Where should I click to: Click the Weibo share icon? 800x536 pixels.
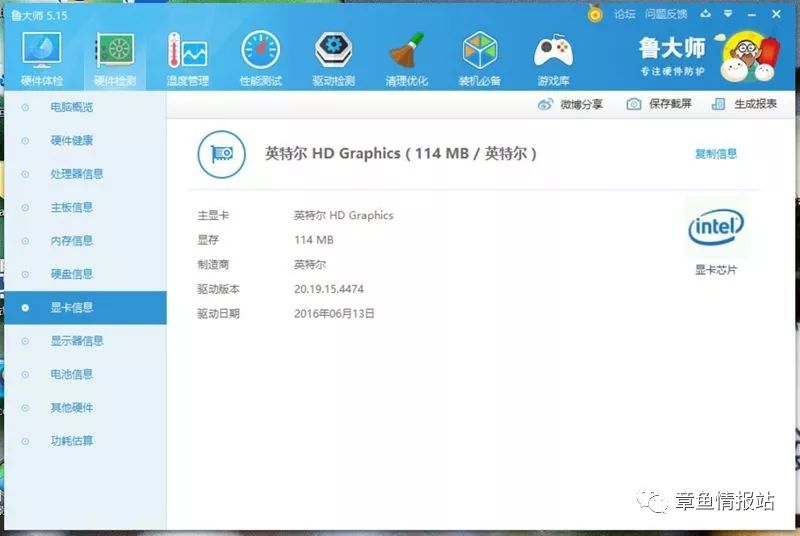click(545, 105)
